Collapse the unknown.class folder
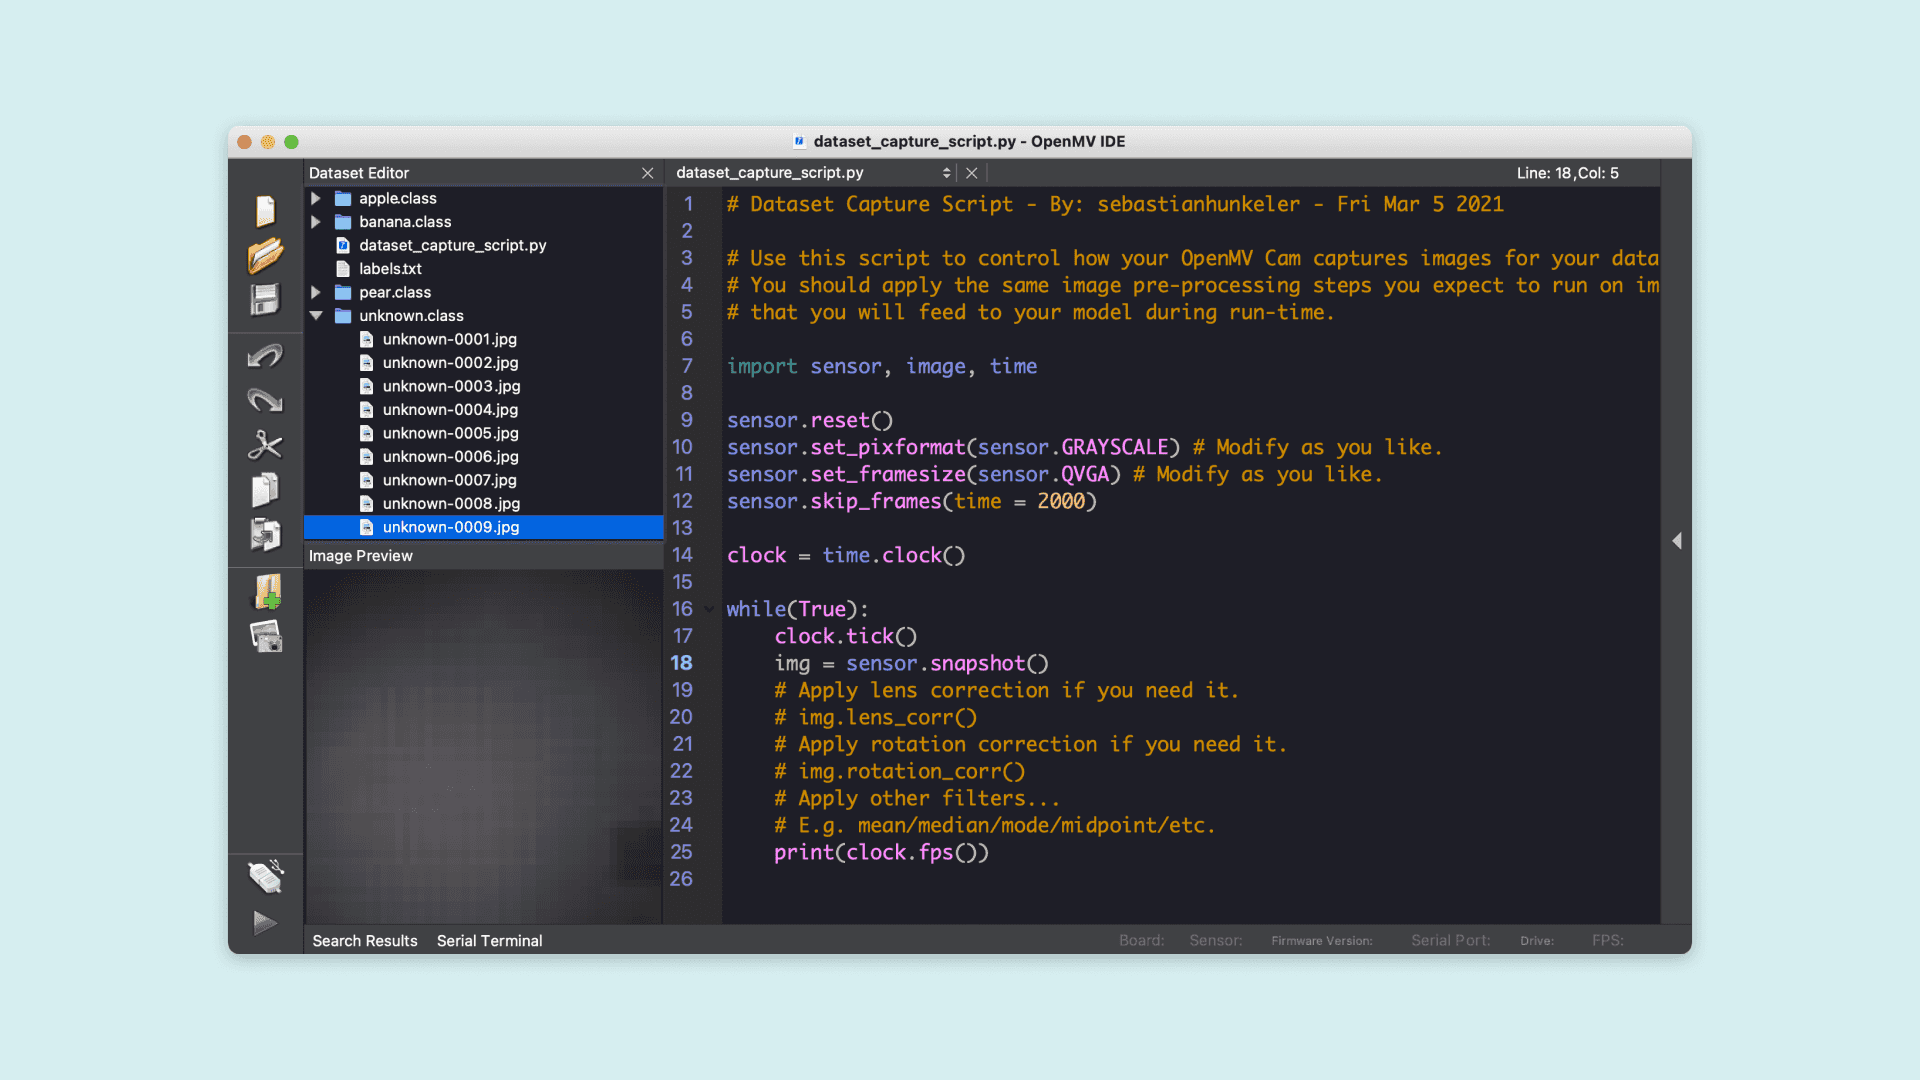Viewport: 1920px width, 1080px height. pos(316,315)
